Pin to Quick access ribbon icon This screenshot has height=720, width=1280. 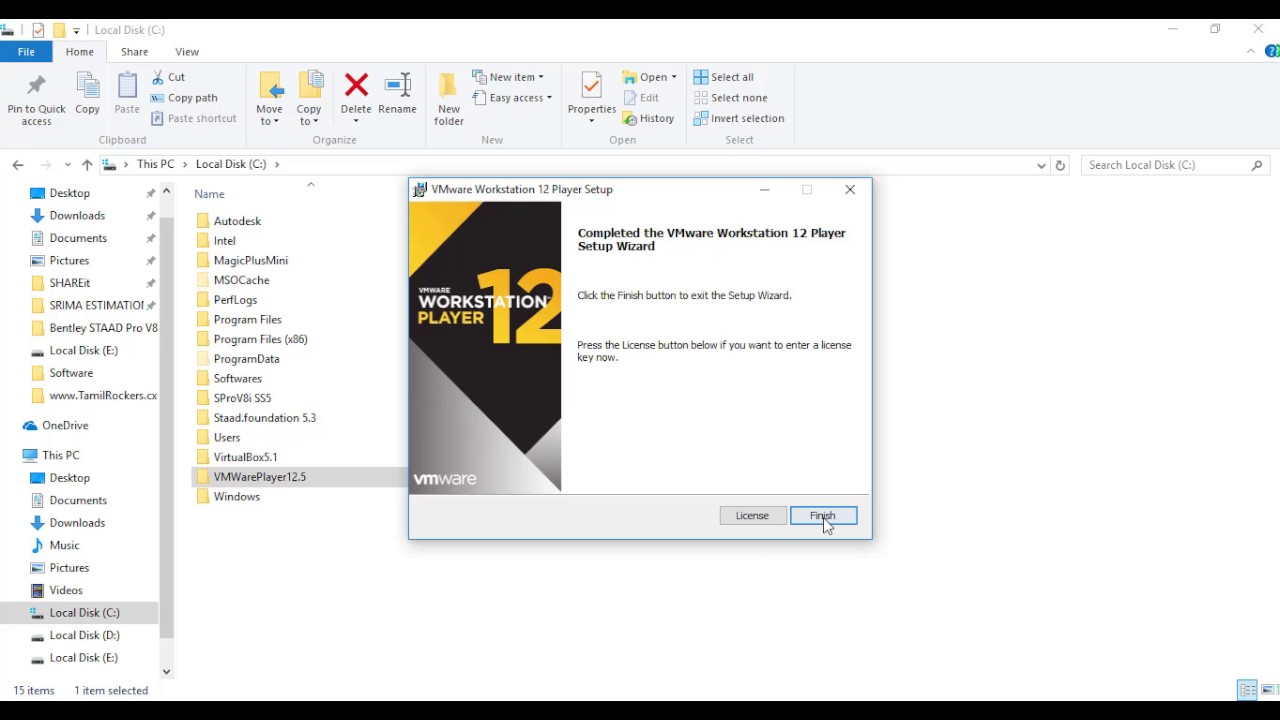[36, 99]
